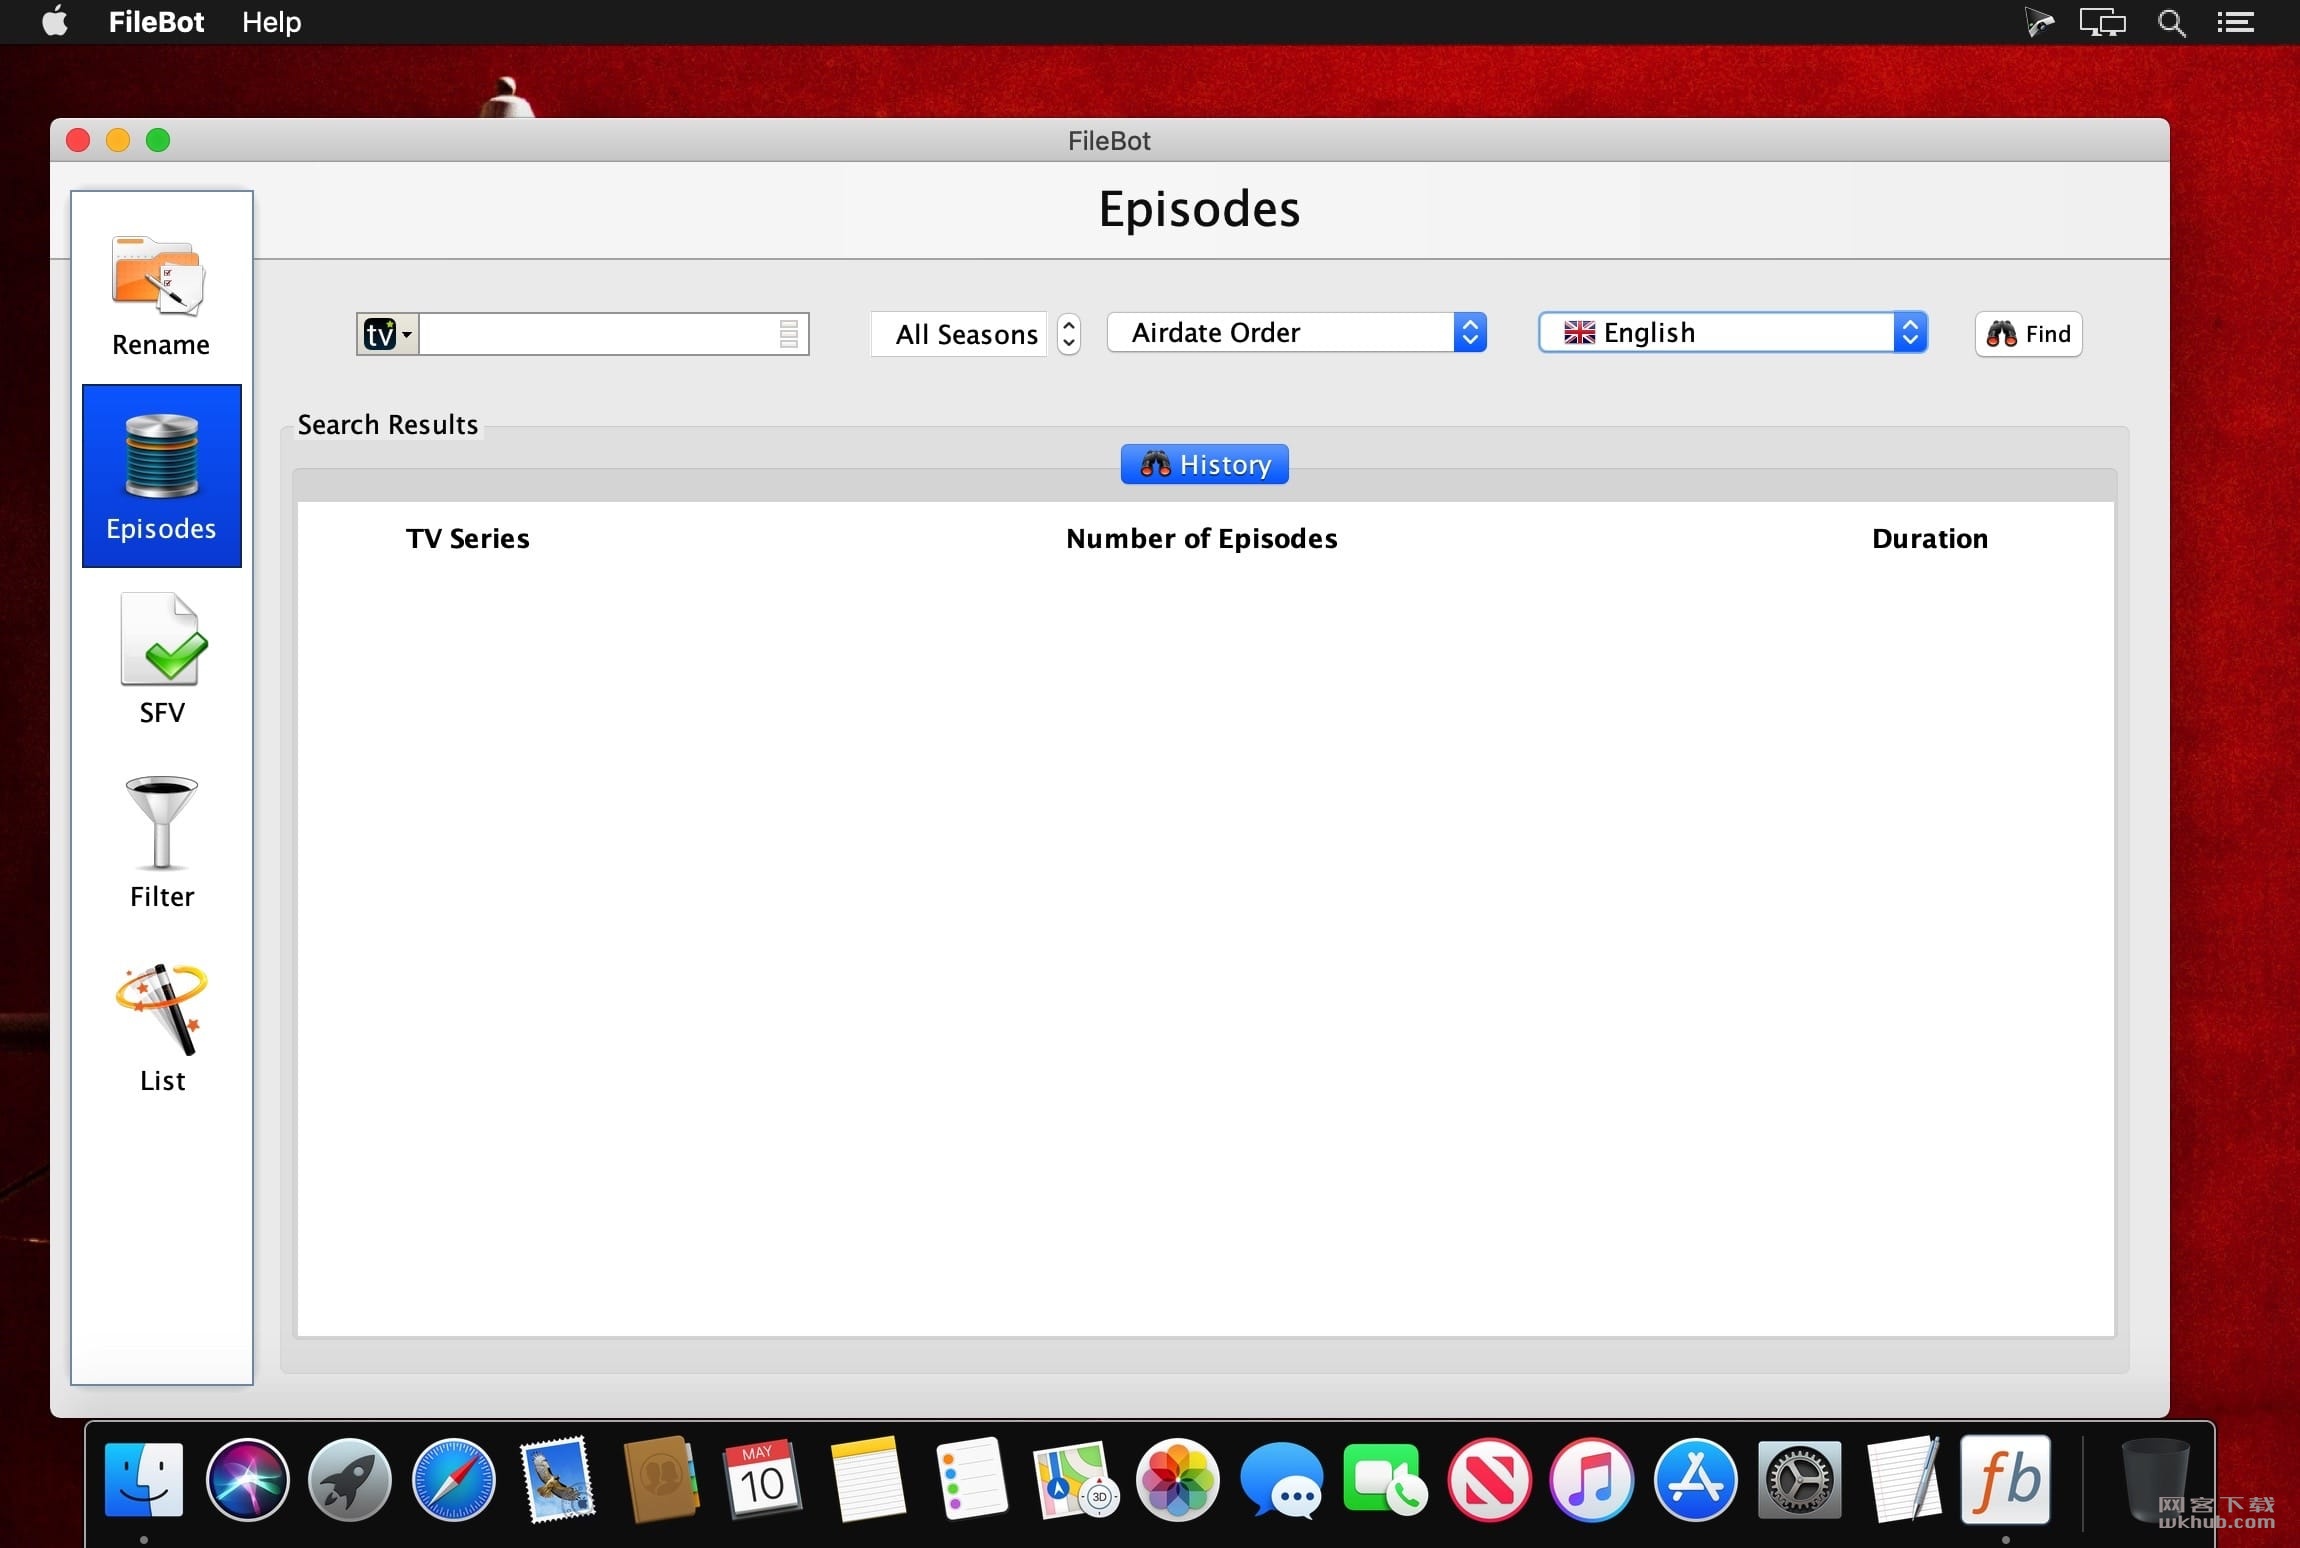Open Notification Center list icon
Screen dimensions: 2300x1548
2235,22
